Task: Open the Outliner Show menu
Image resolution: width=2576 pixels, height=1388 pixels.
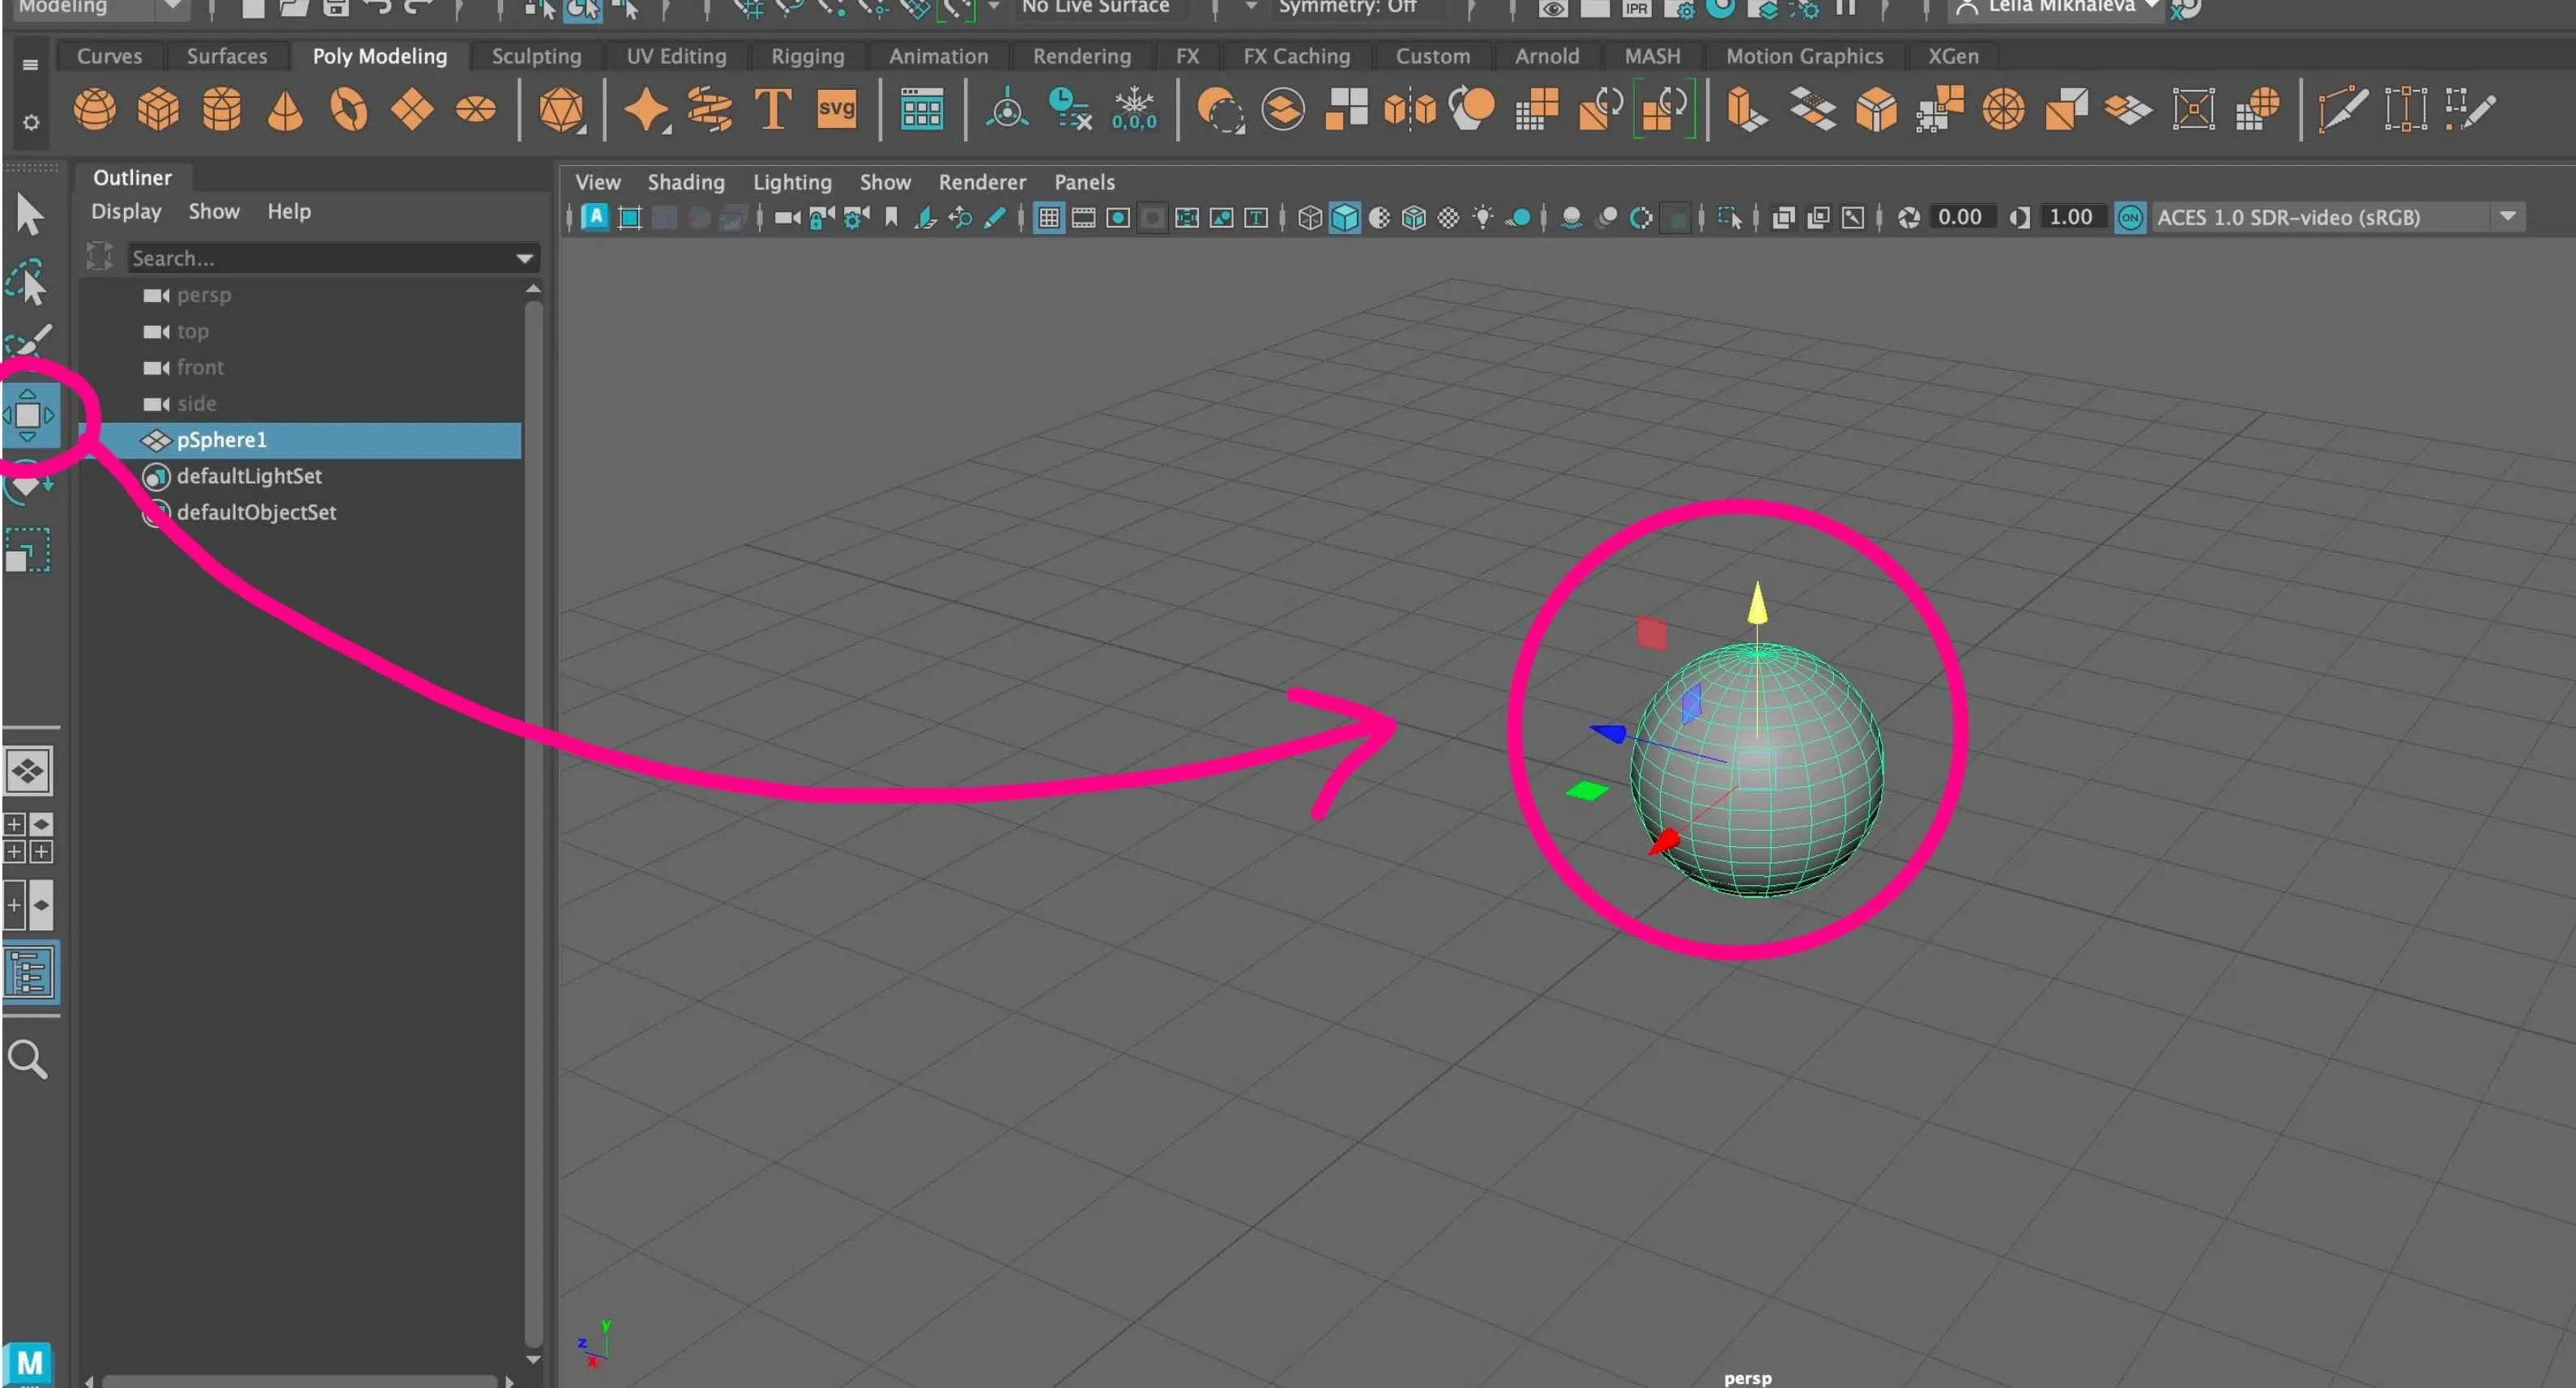Action: click(x=214, y=211)
